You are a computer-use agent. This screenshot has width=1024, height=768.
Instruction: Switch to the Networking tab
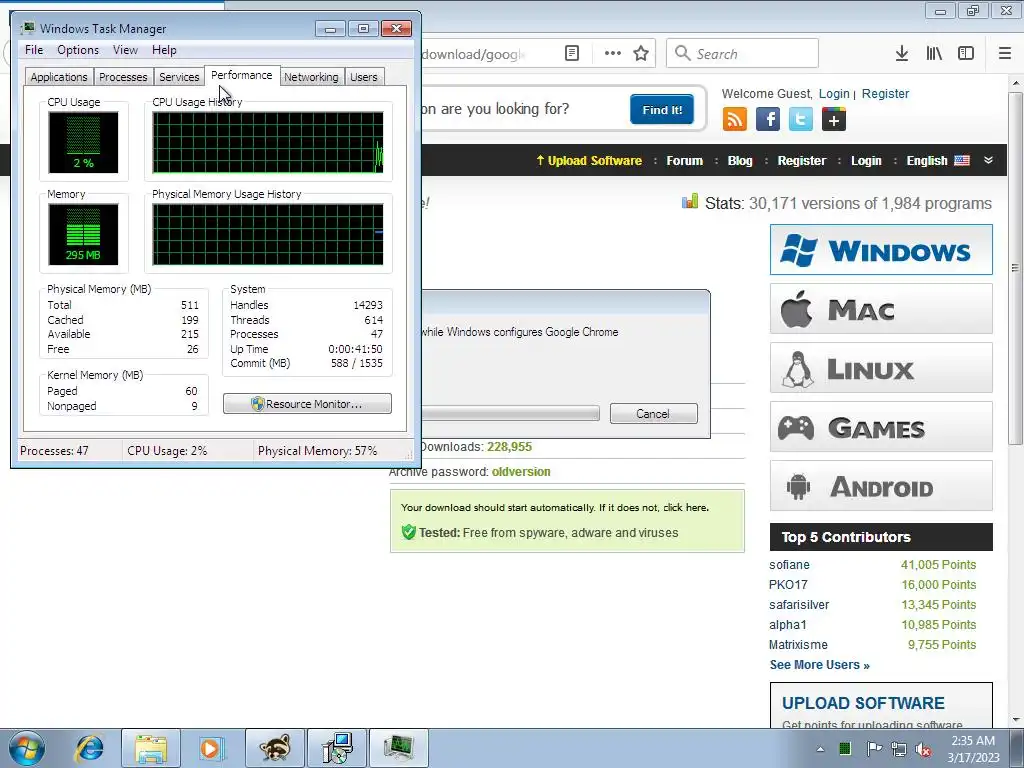pyautogui.click(x=311, y=77)
